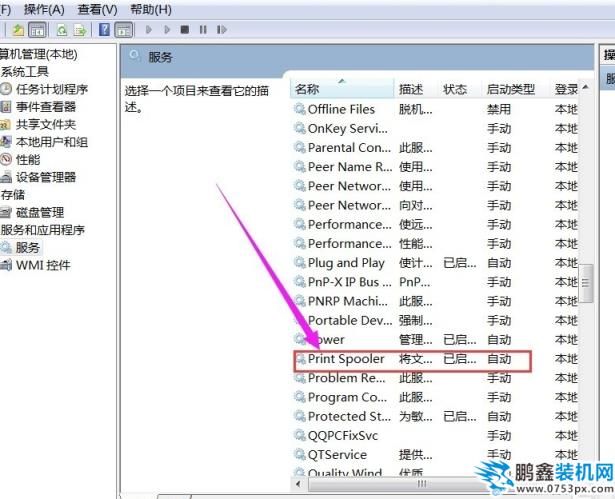The width and height of the screenshot is (615, 499).
Task: Select 任务计划程序 tree item
Action: click(52, 89)
